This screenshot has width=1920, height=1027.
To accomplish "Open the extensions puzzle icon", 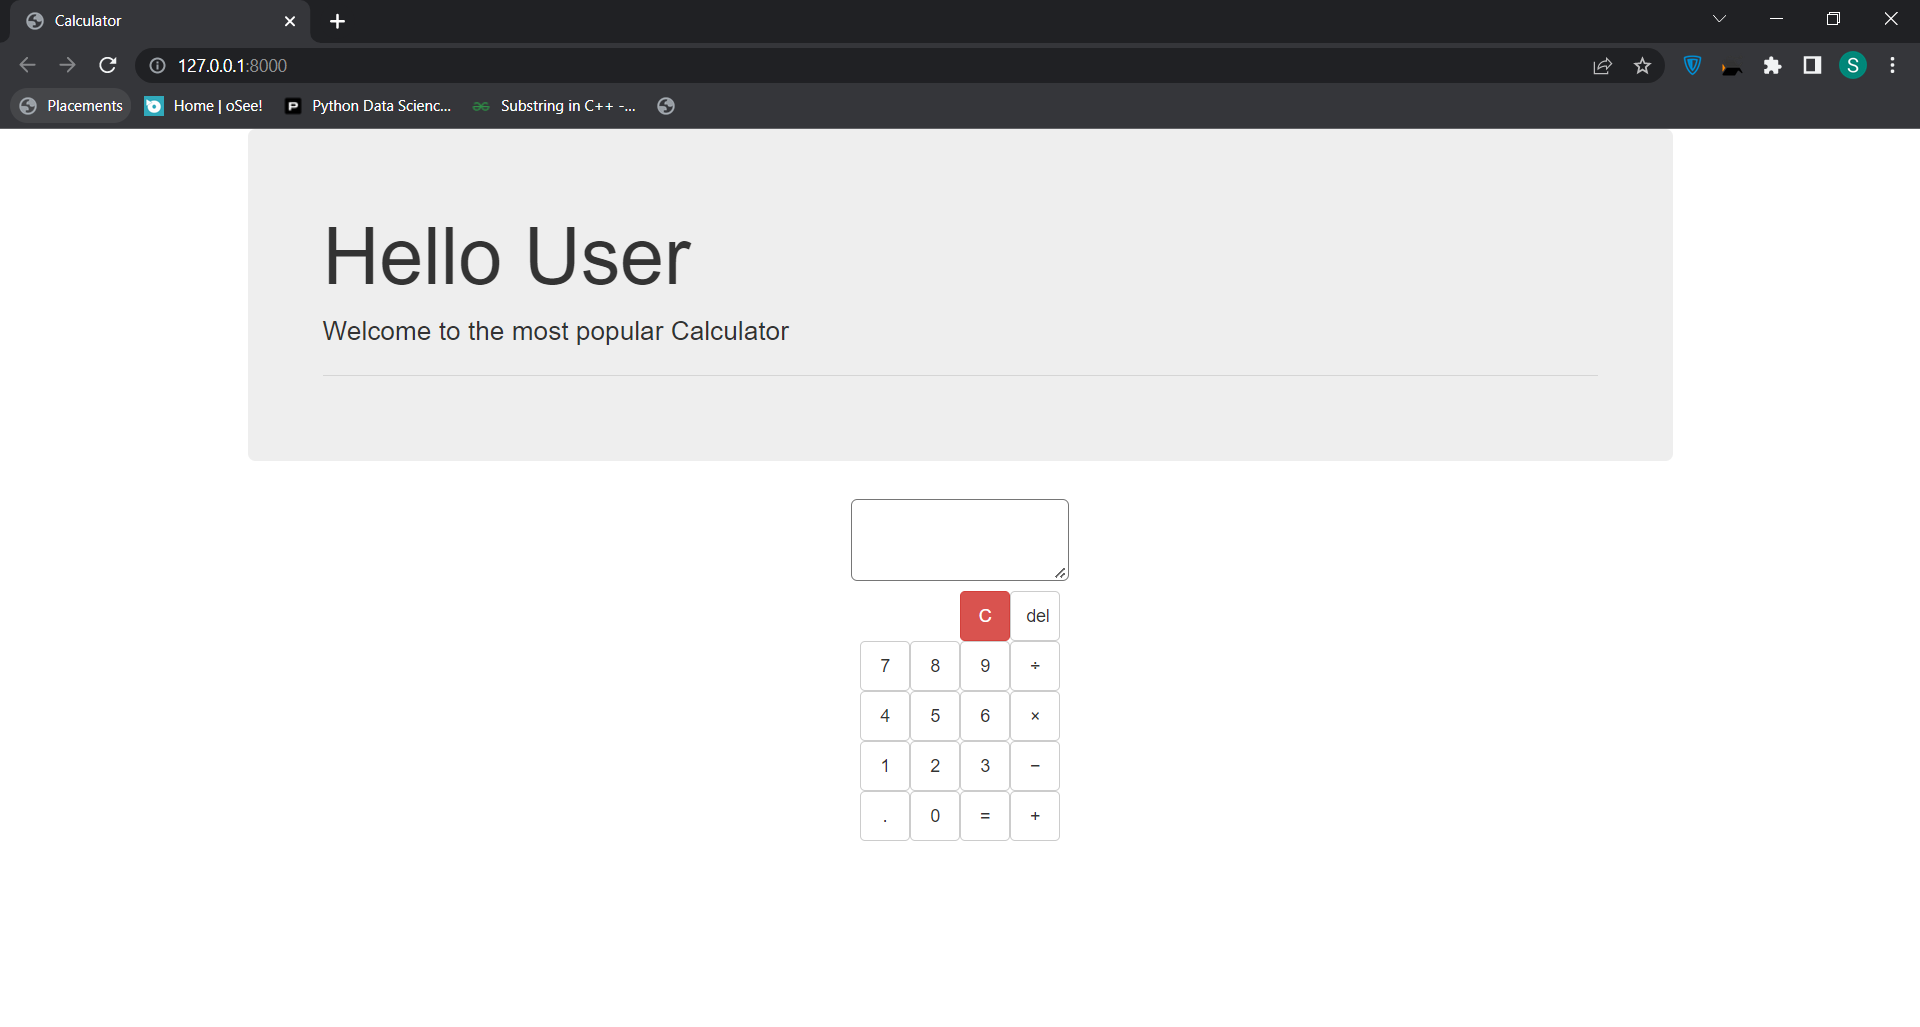I will click(1773, 66).
